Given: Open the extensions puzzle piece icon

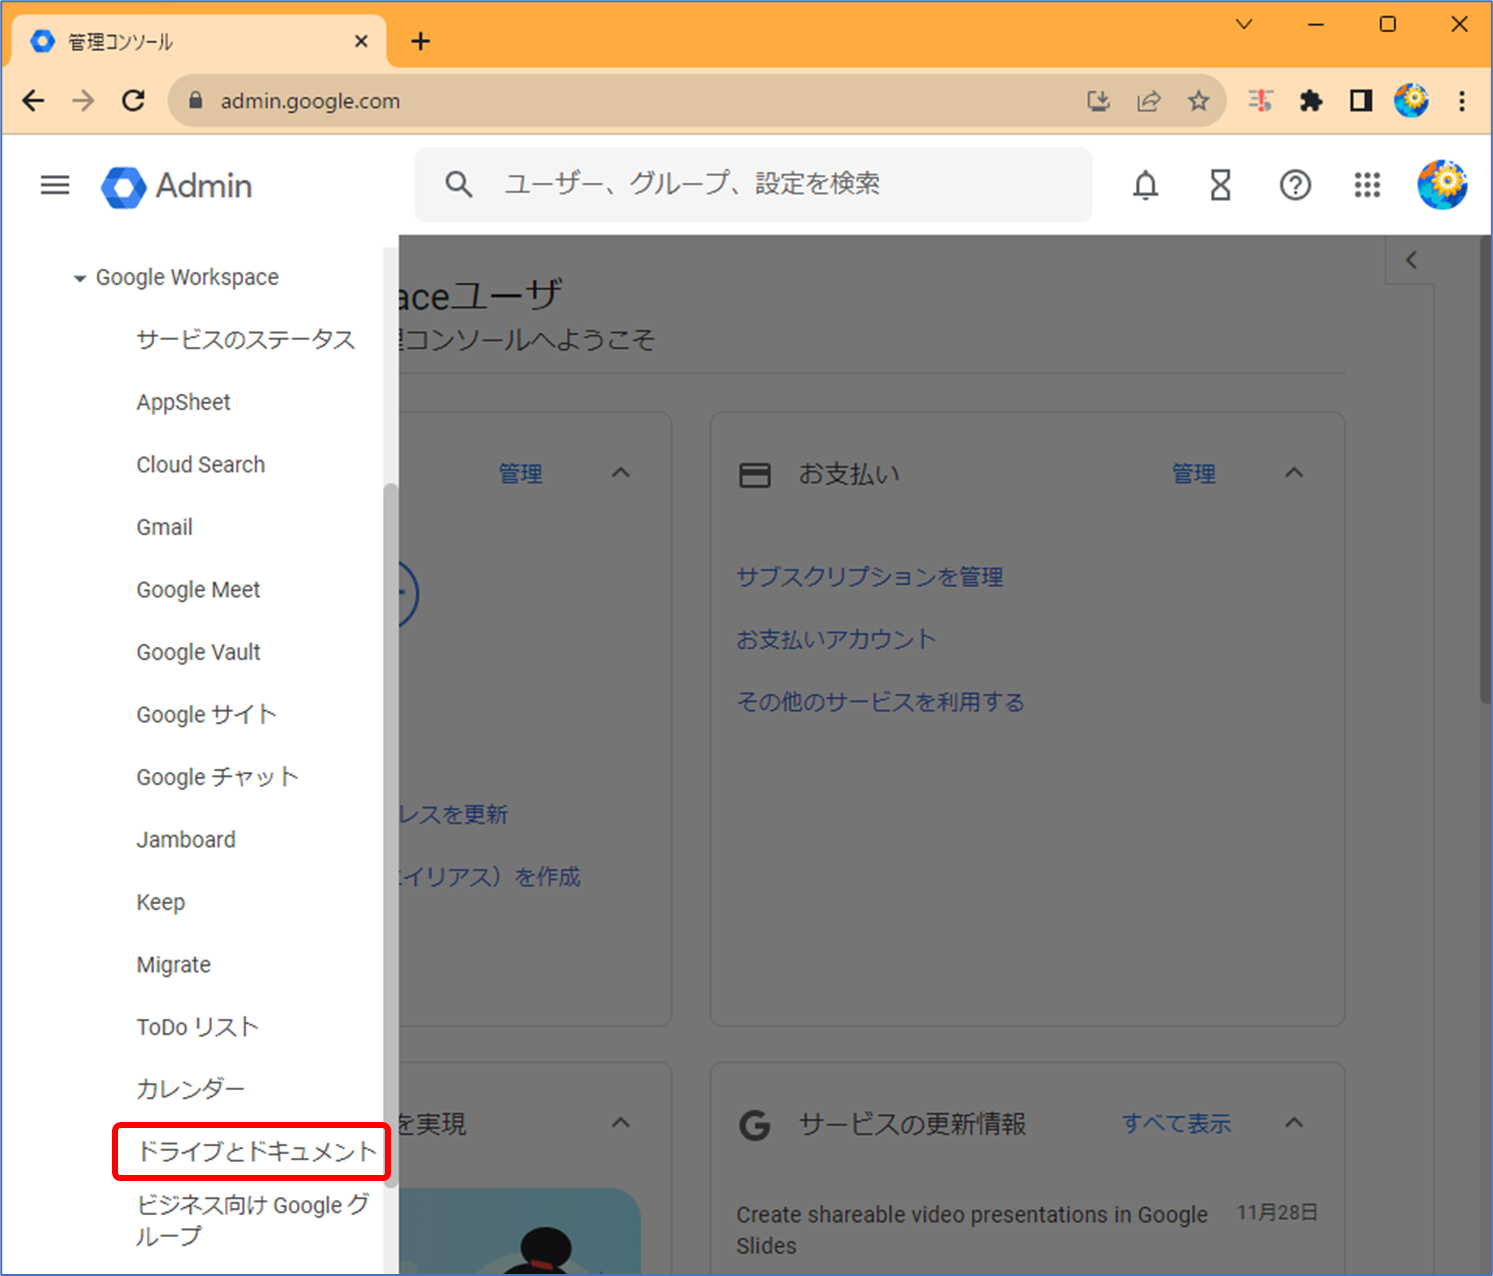Looking at the screenshot, I should click(1310, 100).
